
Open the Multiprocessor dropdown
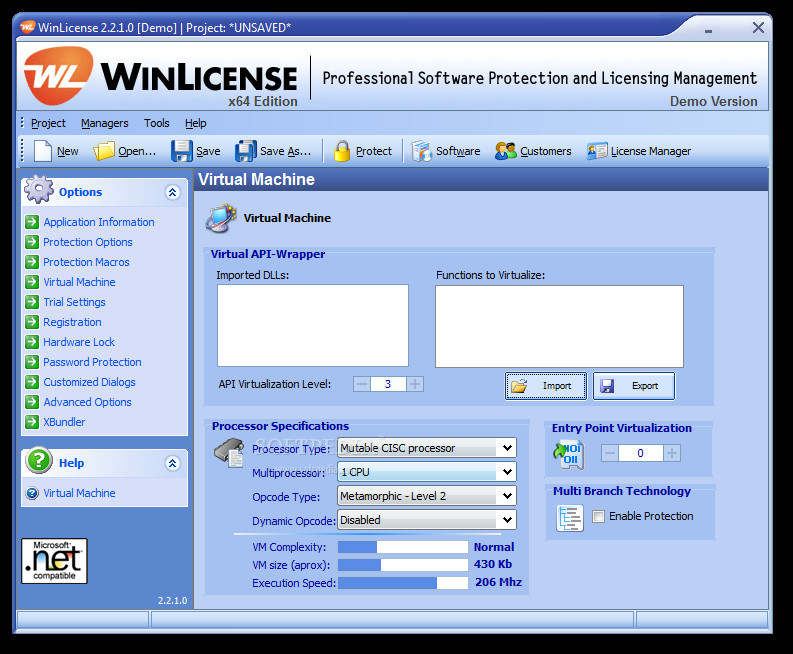pos(427,472)
